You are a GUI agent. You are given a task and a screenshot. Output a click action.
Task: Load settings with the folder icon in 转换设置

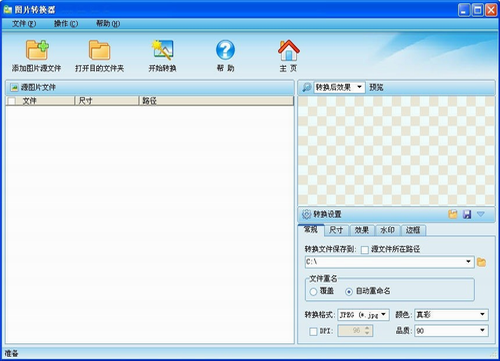tap(453, 214)
